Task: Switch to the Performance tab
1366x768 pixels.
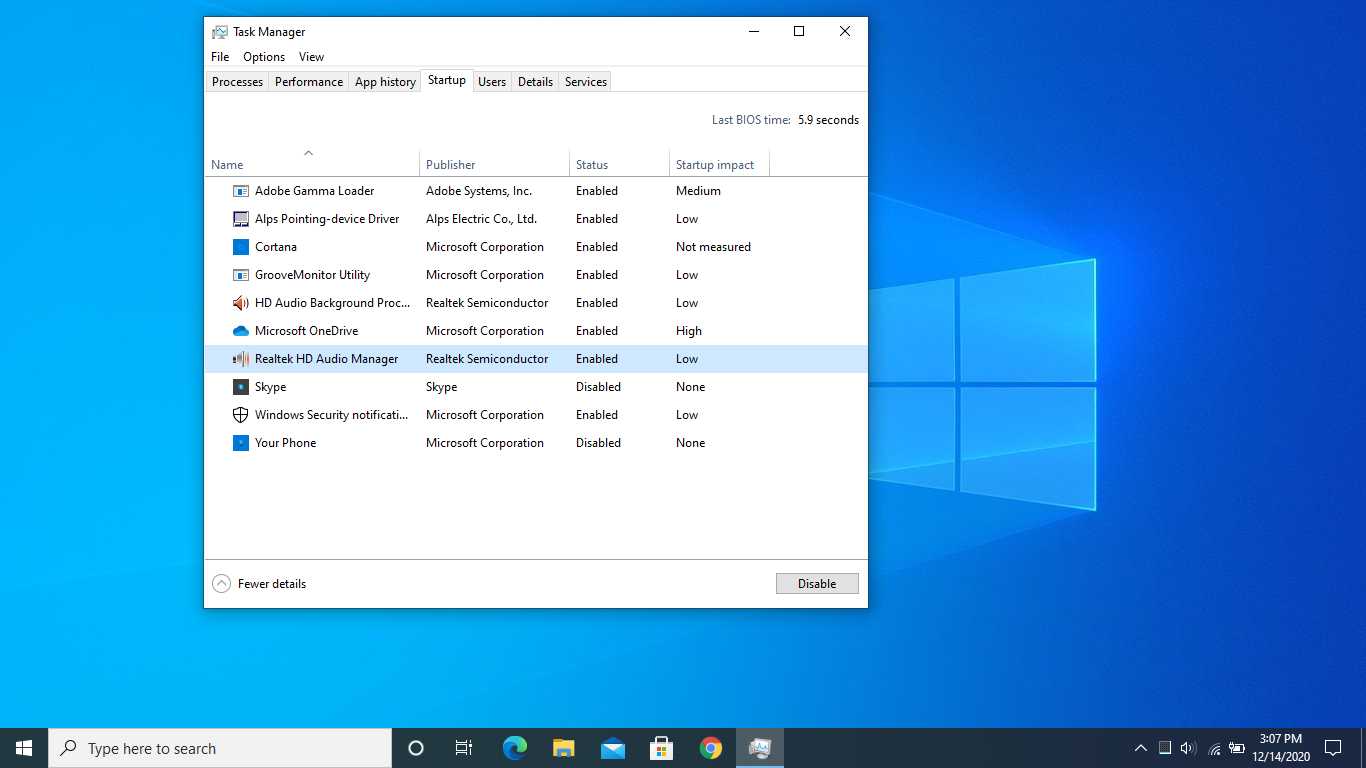Action: (x=309, y=82)
